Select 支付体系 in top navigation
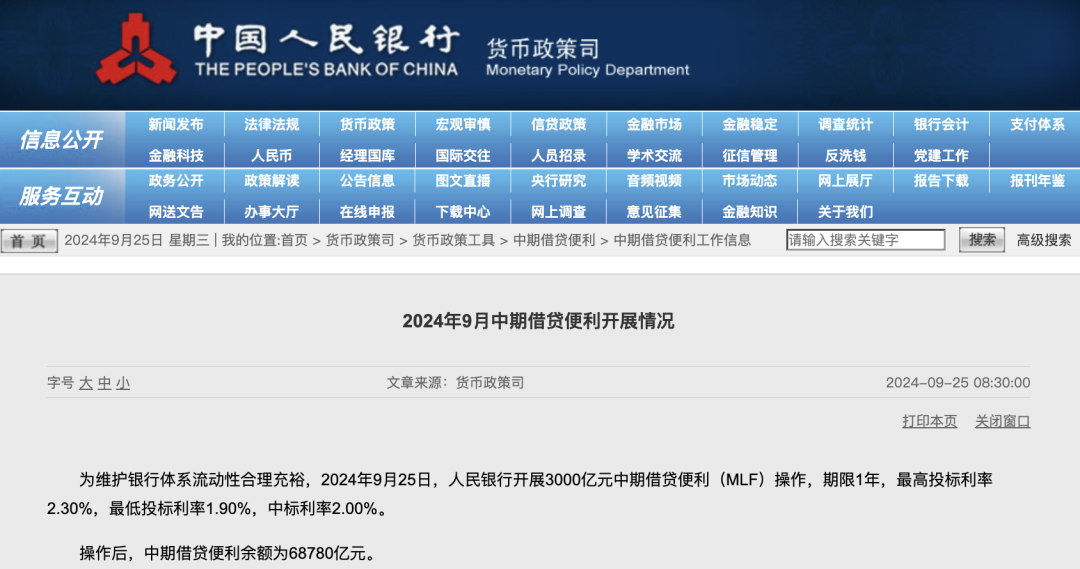 point(1037,125)
